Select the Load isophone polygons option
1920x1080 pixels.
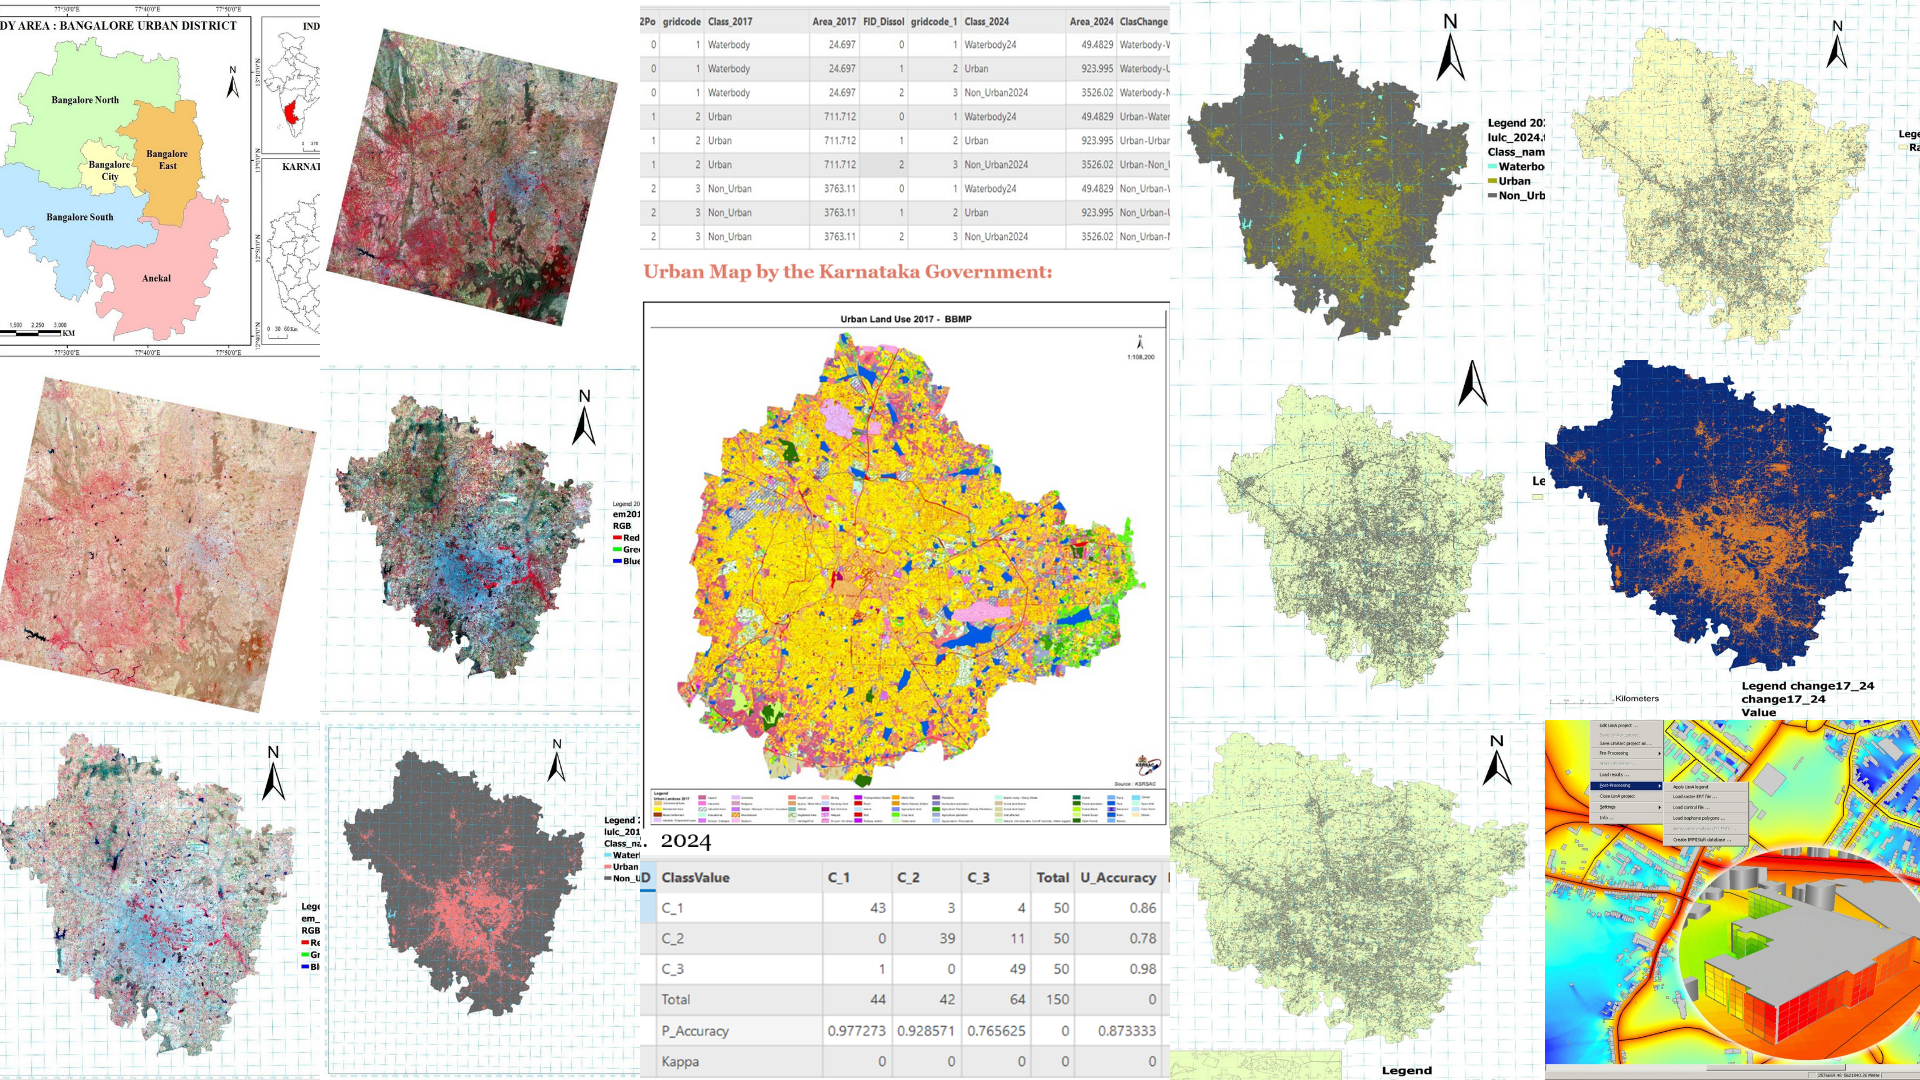click(x=1698, y=819)
